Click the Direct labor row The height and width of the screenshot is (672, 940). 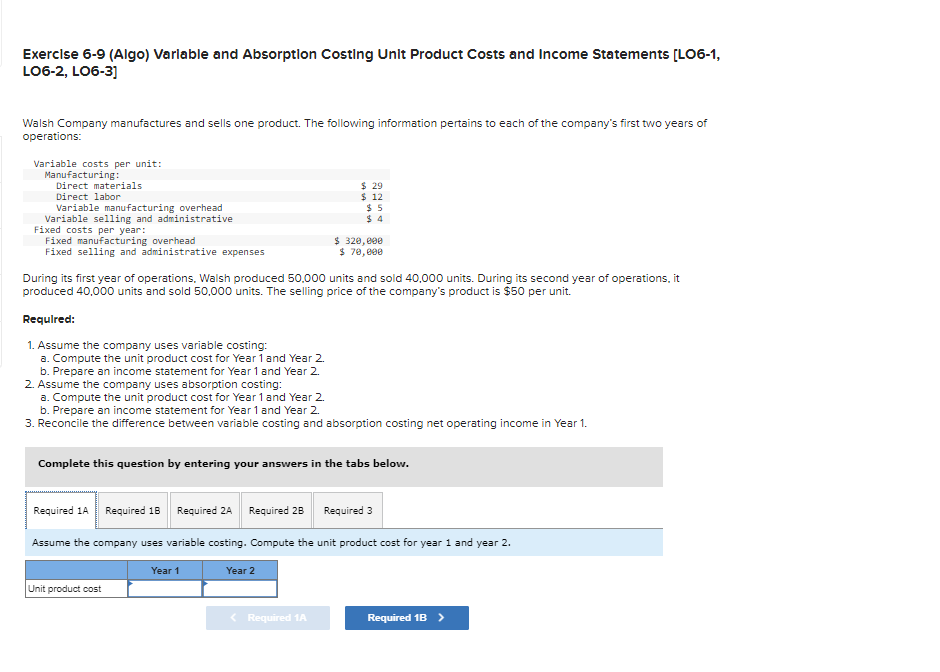(x=206, y=197)
